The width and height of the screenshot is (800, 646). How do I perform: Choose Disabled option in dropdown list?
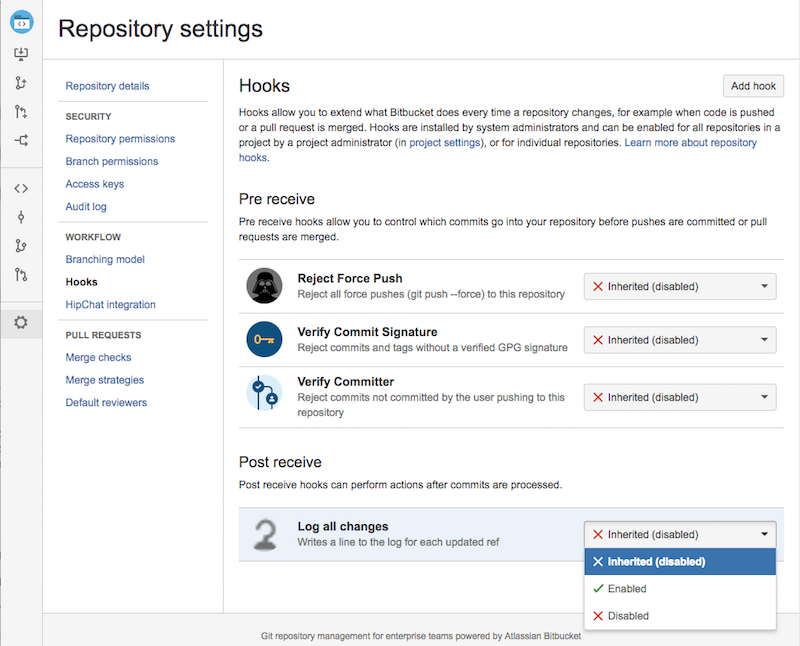680,616
